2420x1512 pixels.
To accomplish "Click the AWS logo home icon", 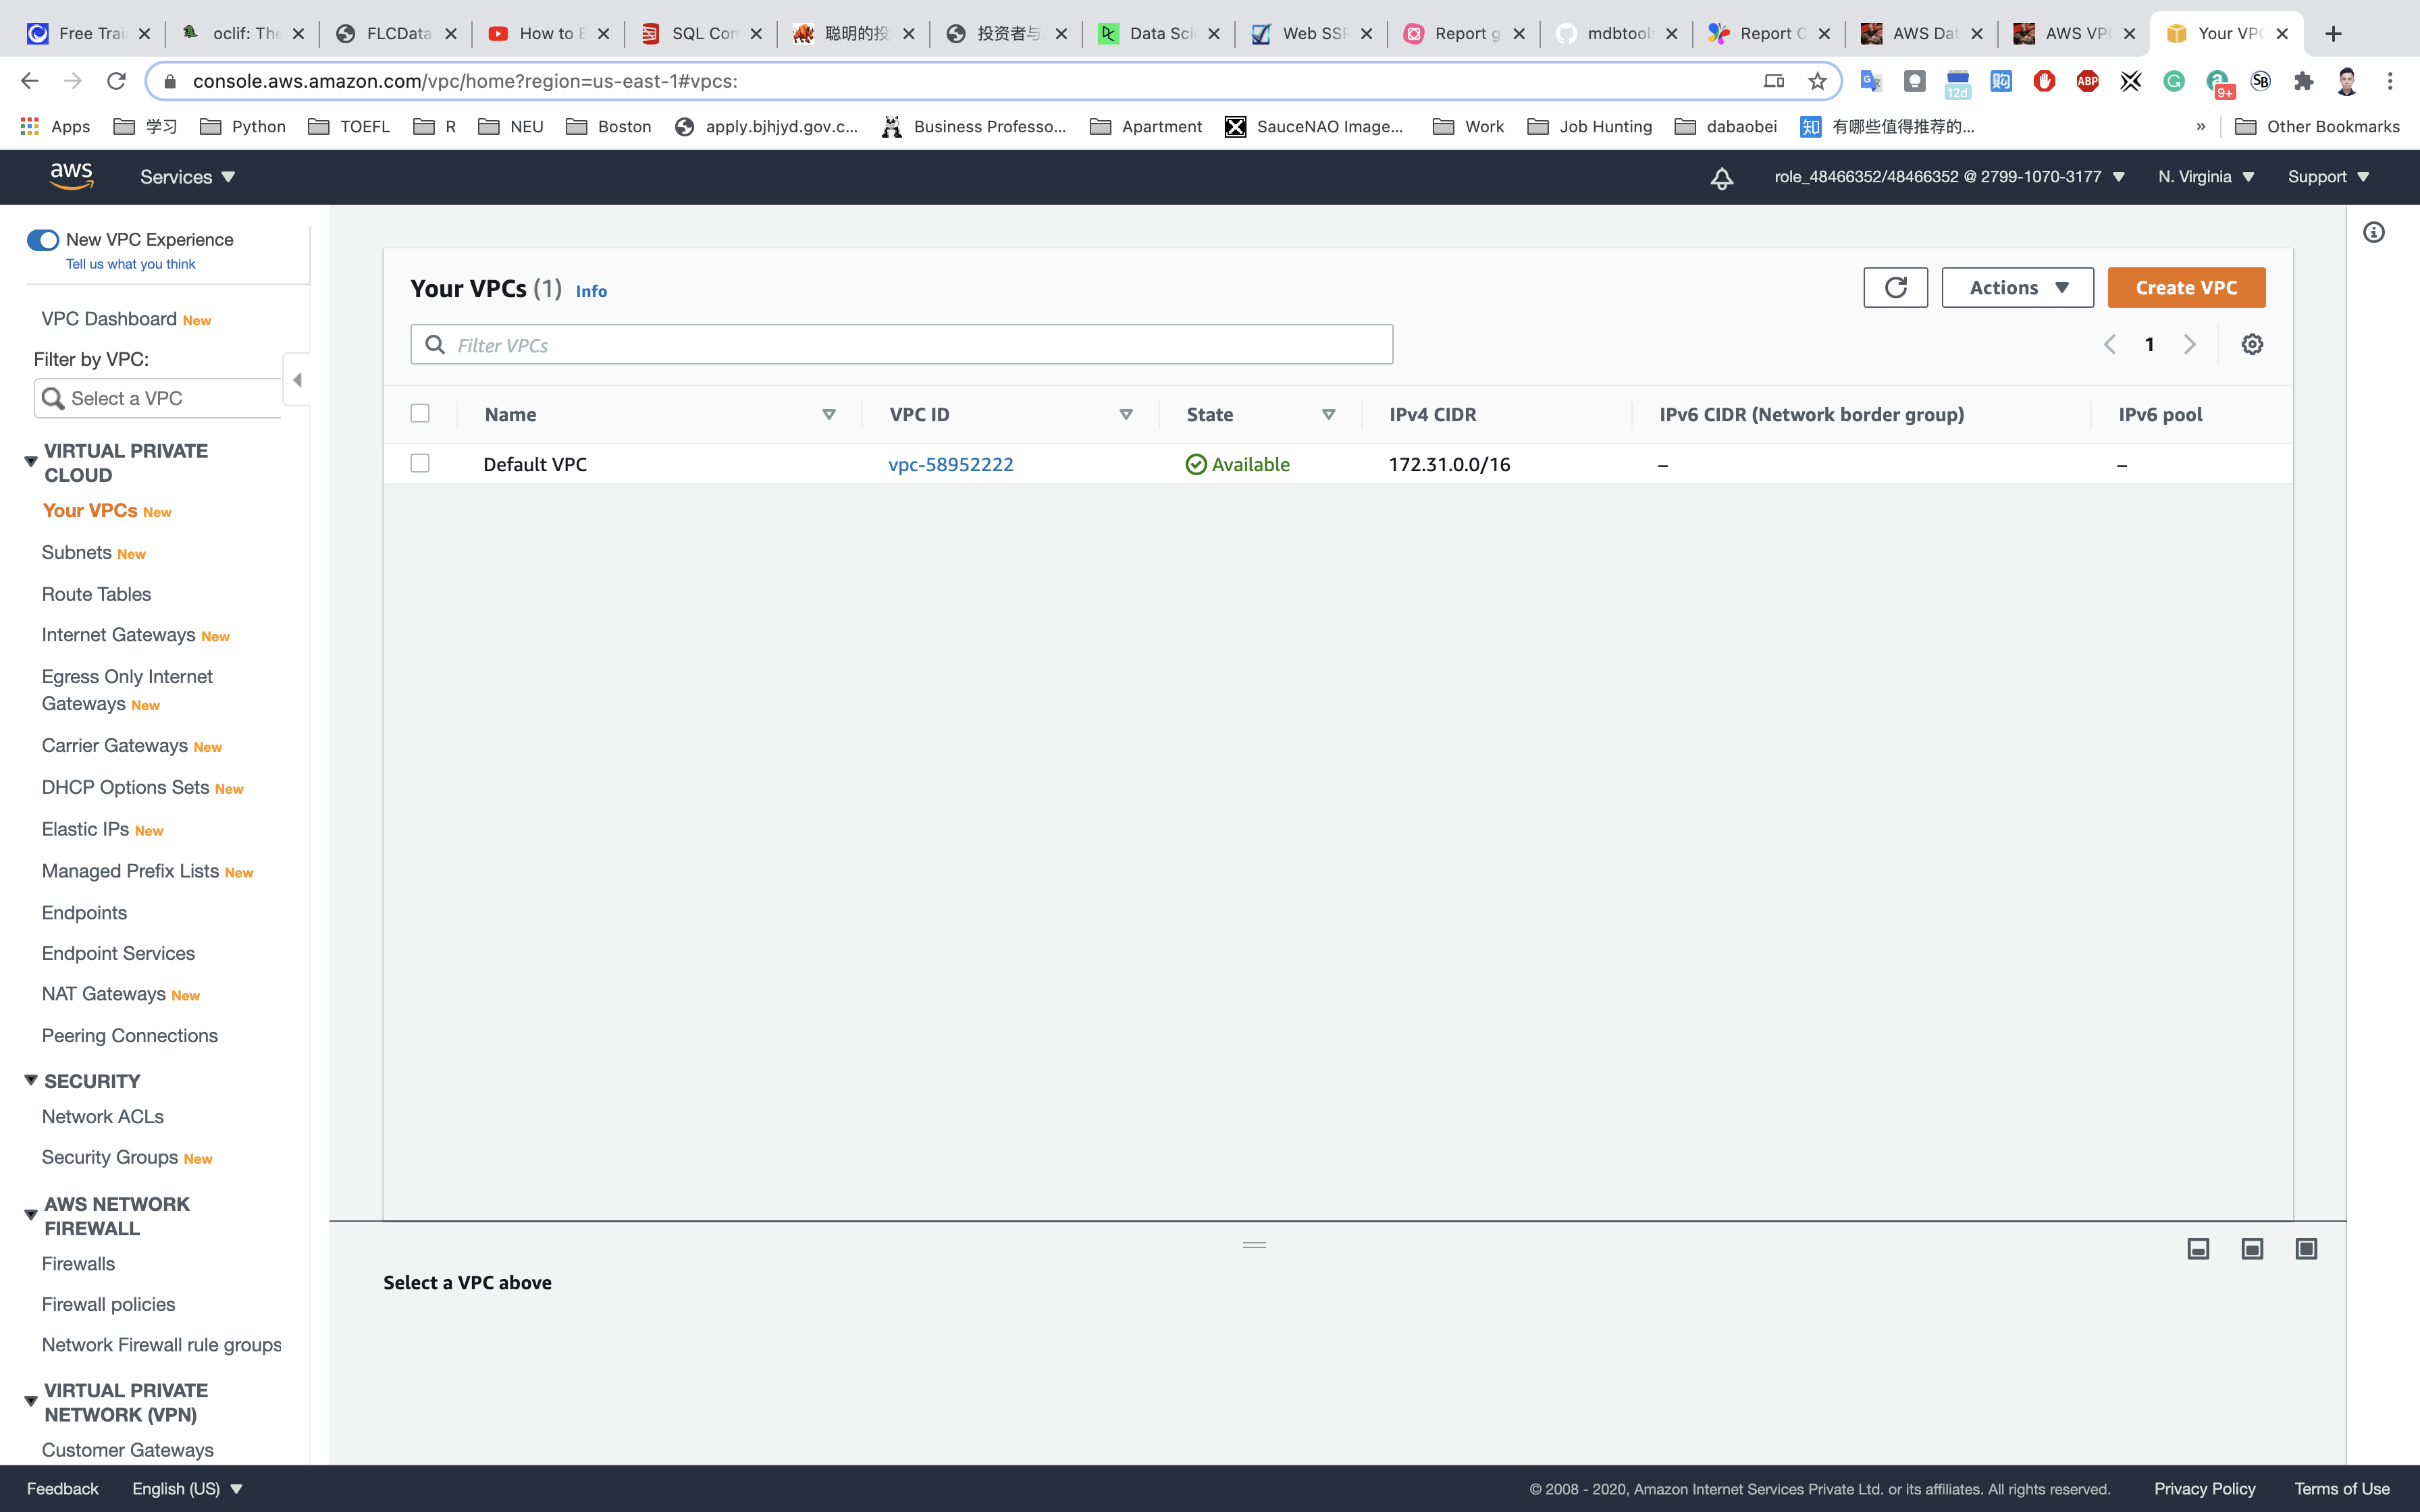I will point(71,176).
